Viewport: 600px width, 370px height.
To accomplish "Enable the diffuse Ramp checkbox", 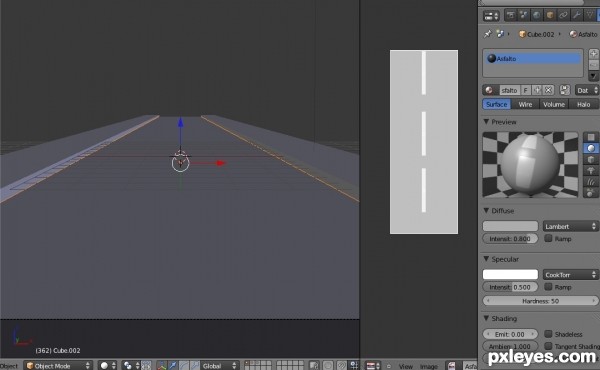I will [x=548, y=238].
